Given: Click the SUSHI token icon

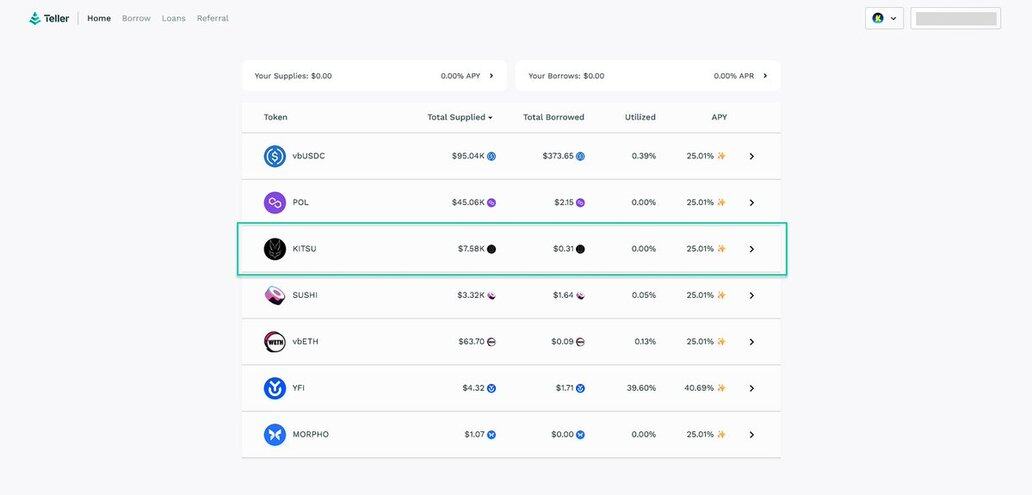Looking at the screenshot, I should [275, 295].
